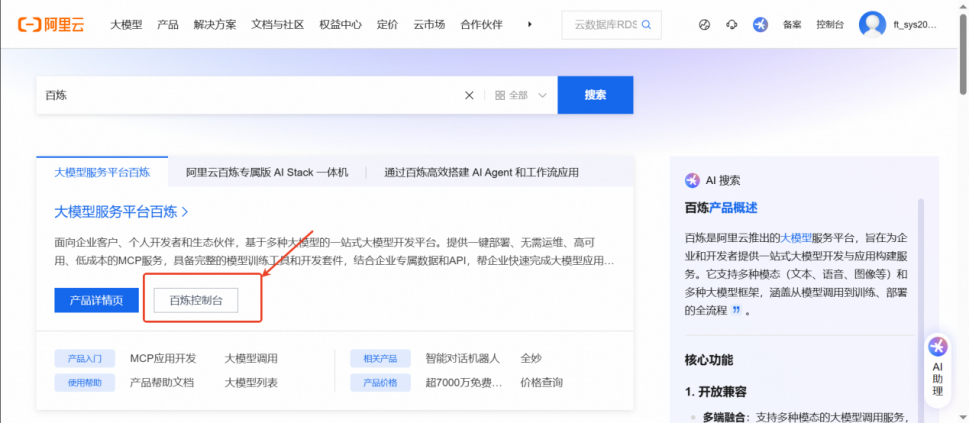Screen dimensions: 969x423
Task: Open the 控制台 link in header
Action: coord(830,25)
